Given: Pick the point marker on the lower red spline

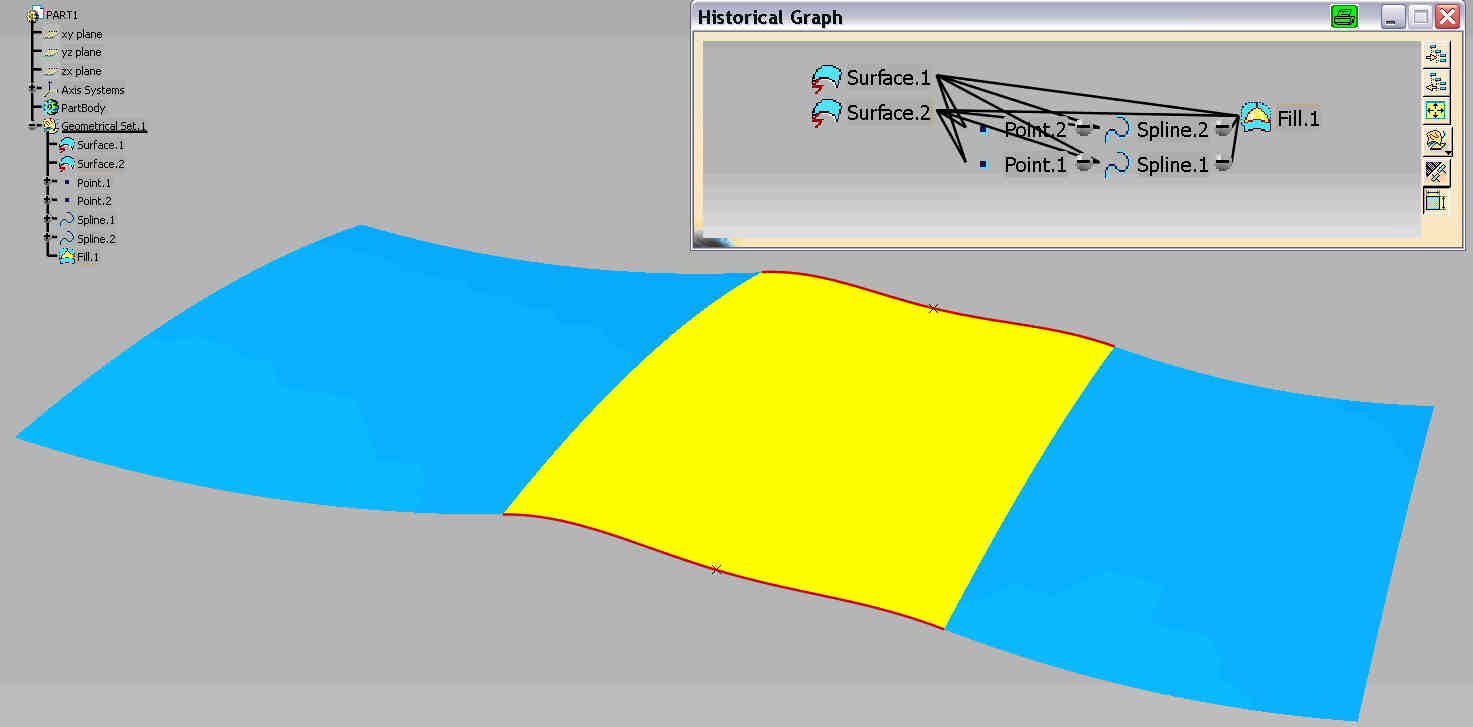Looking at the screenshot, I should (x=716, y=569).
